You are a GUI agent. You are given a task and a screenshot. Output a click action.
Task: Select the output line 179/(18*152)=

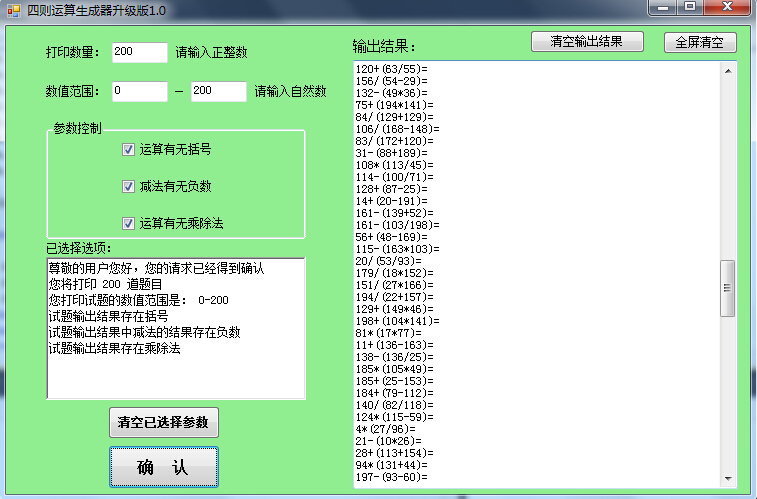click(394, 273)
